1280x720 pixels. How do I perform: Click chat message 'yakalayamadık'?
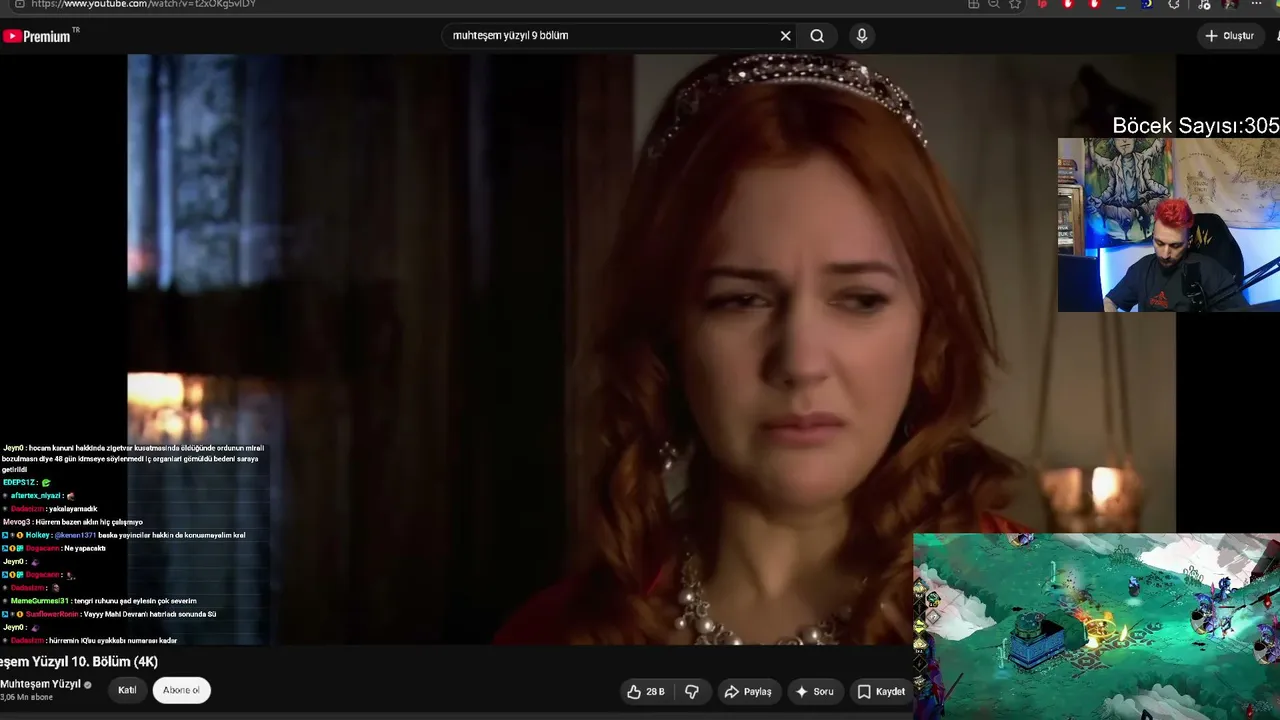tap(73, 509)
